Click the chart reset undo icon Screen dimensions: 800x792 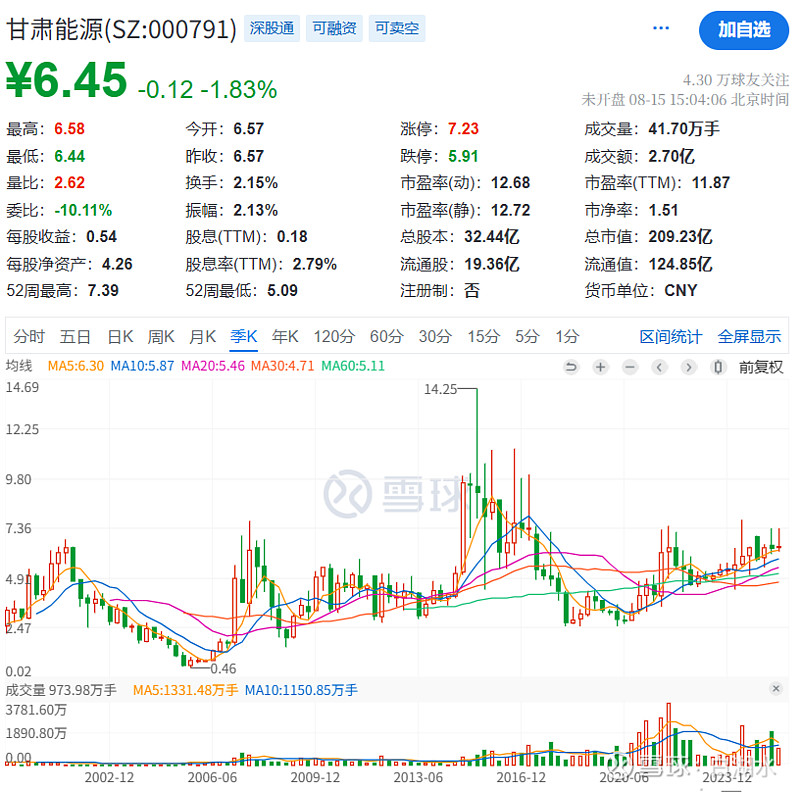pos(571,367)
